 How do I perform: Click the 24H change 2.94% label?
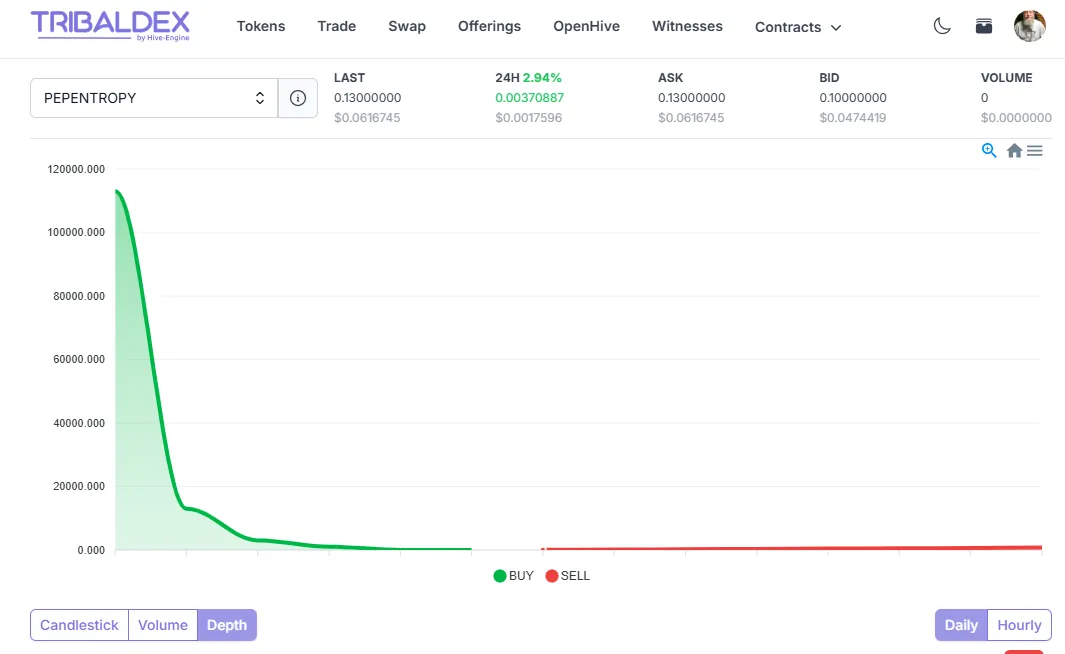(x=528, y=77)
